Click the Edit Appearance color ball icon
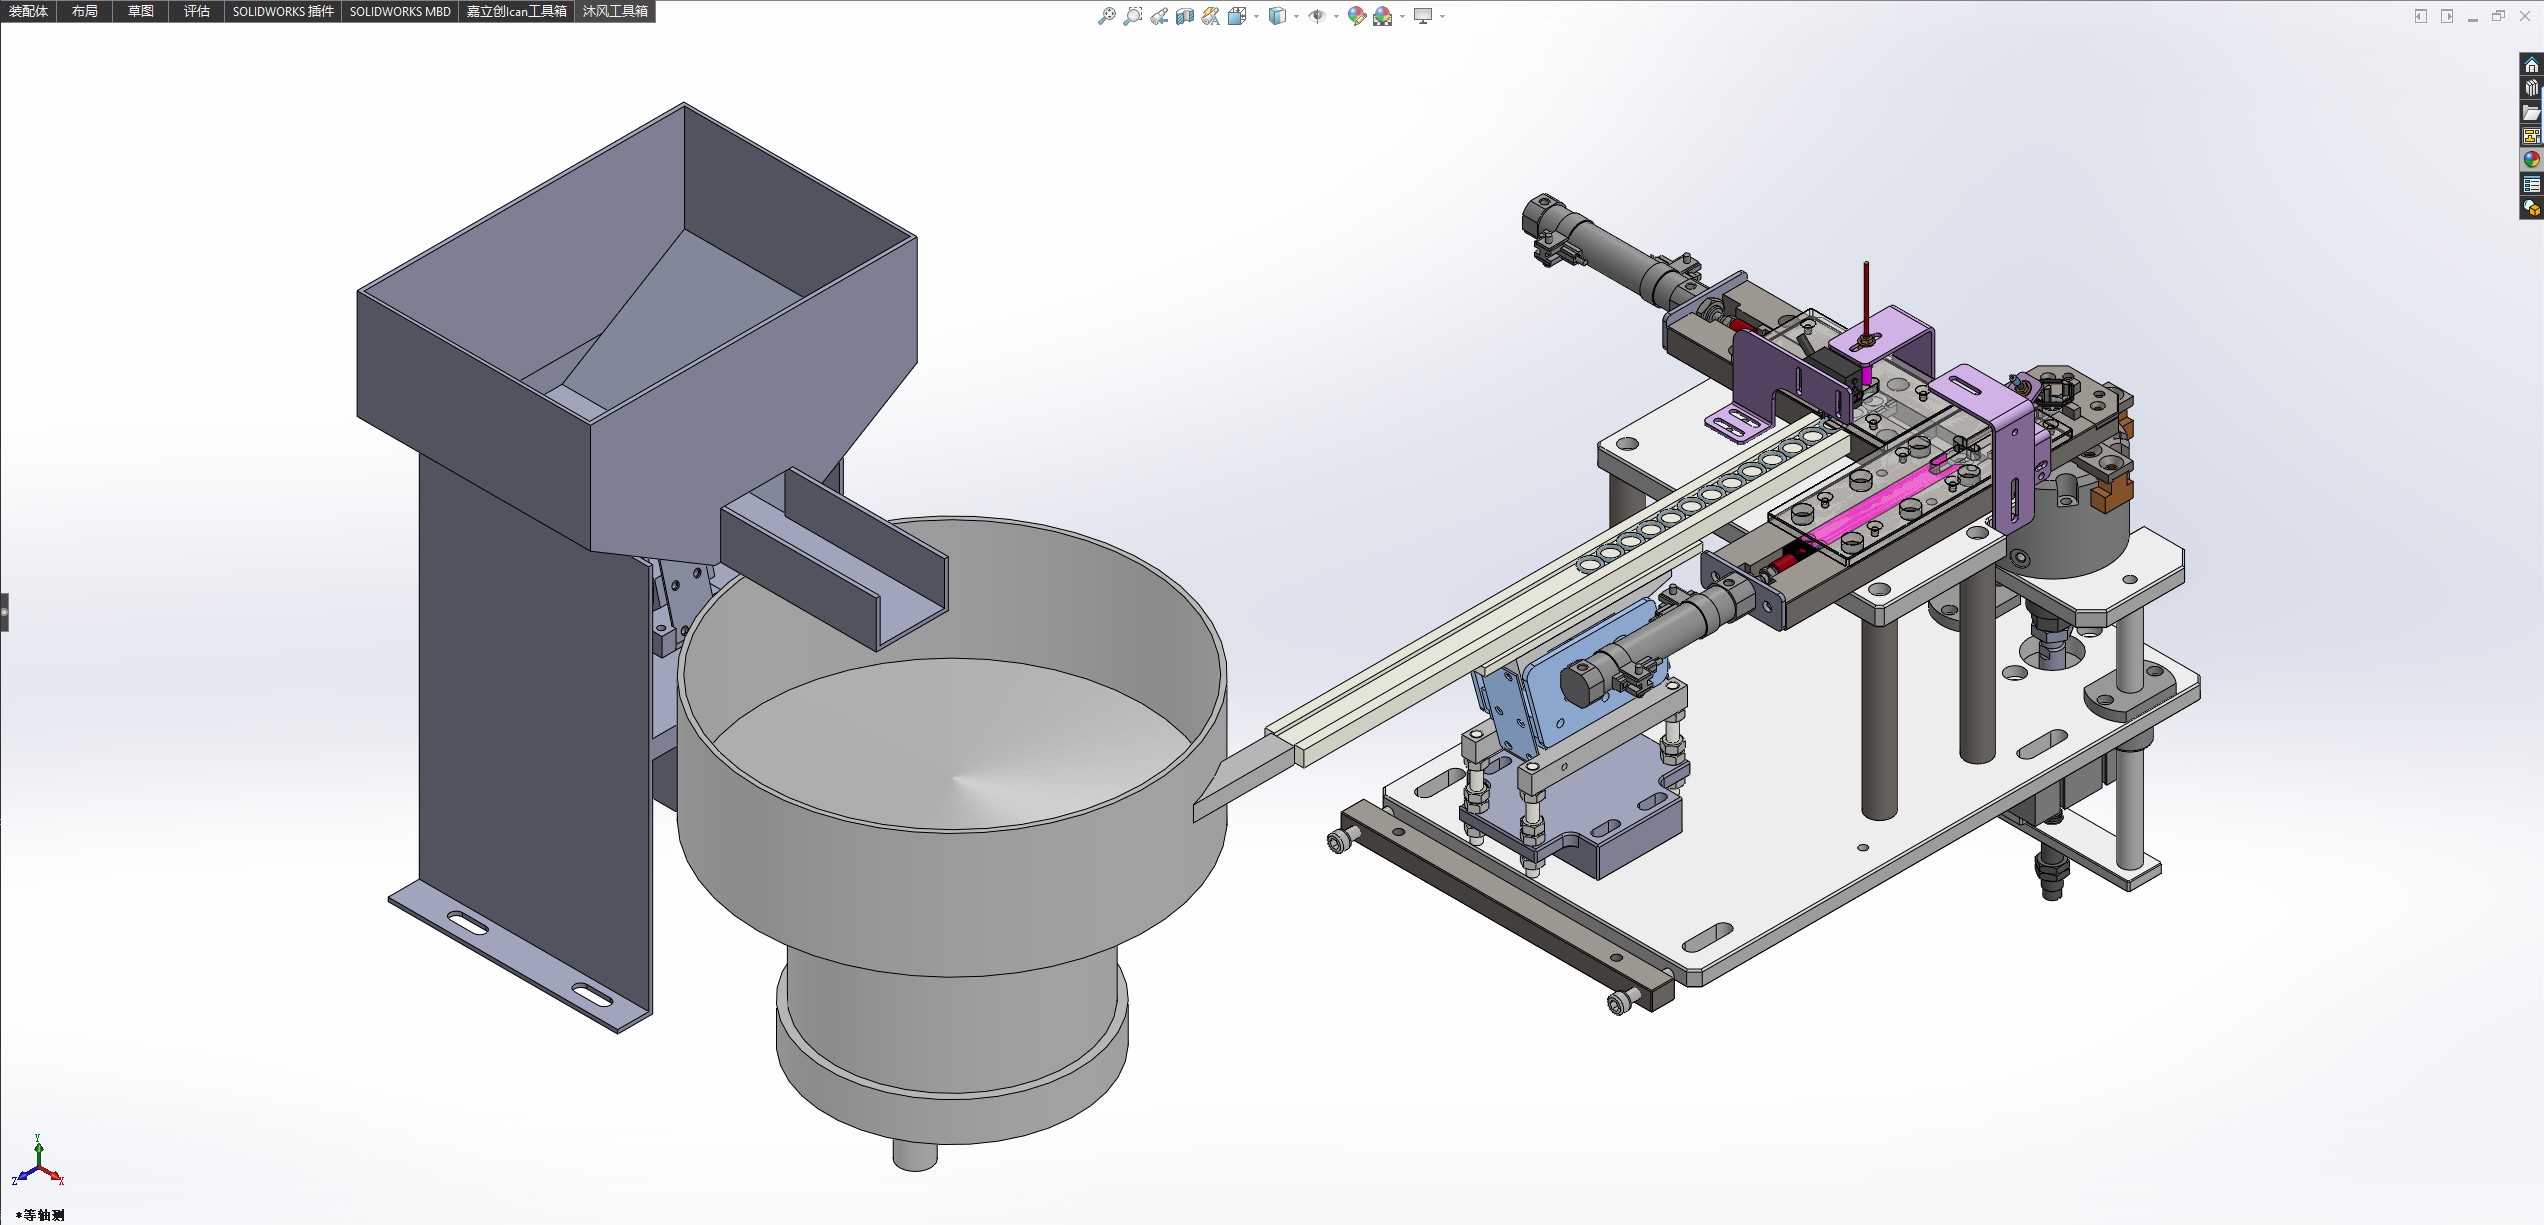 coord(1356,16)
